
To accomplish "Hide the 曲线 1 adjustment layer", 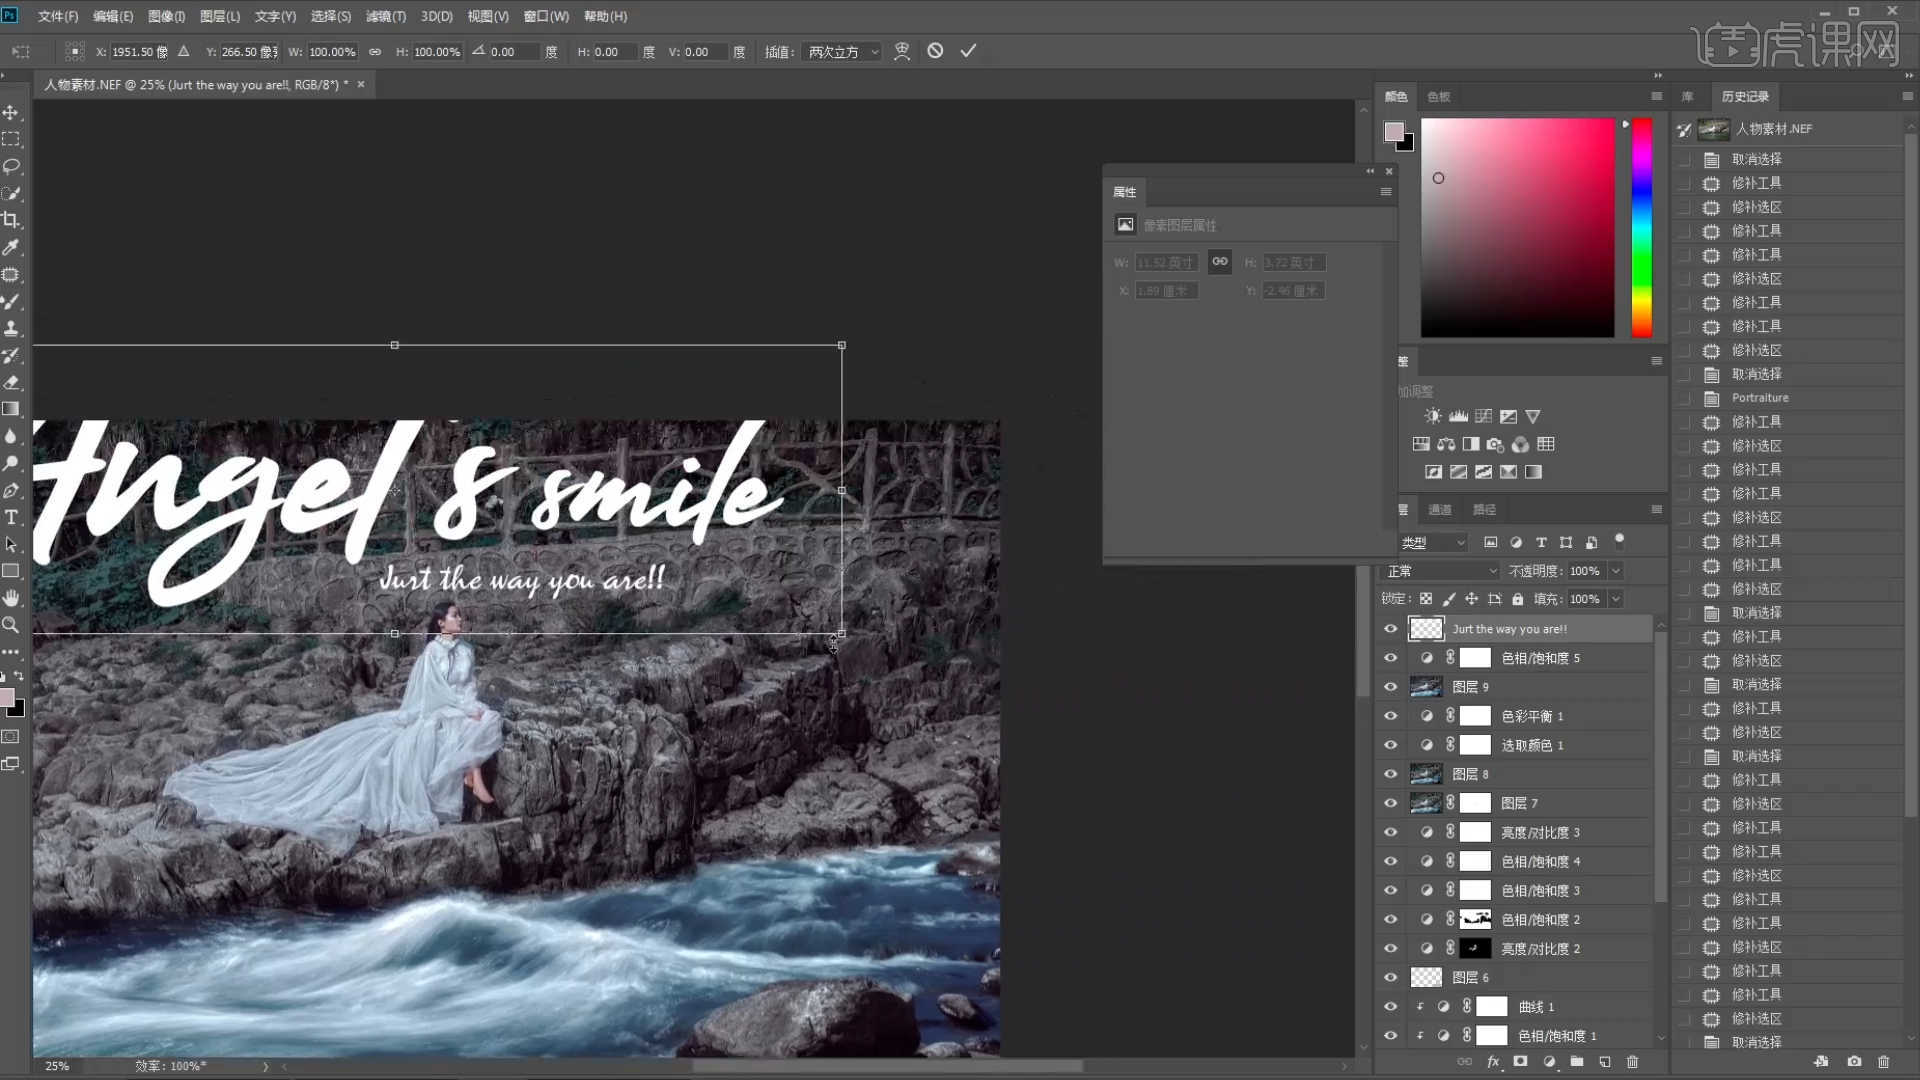I will coord(1390,1007).
